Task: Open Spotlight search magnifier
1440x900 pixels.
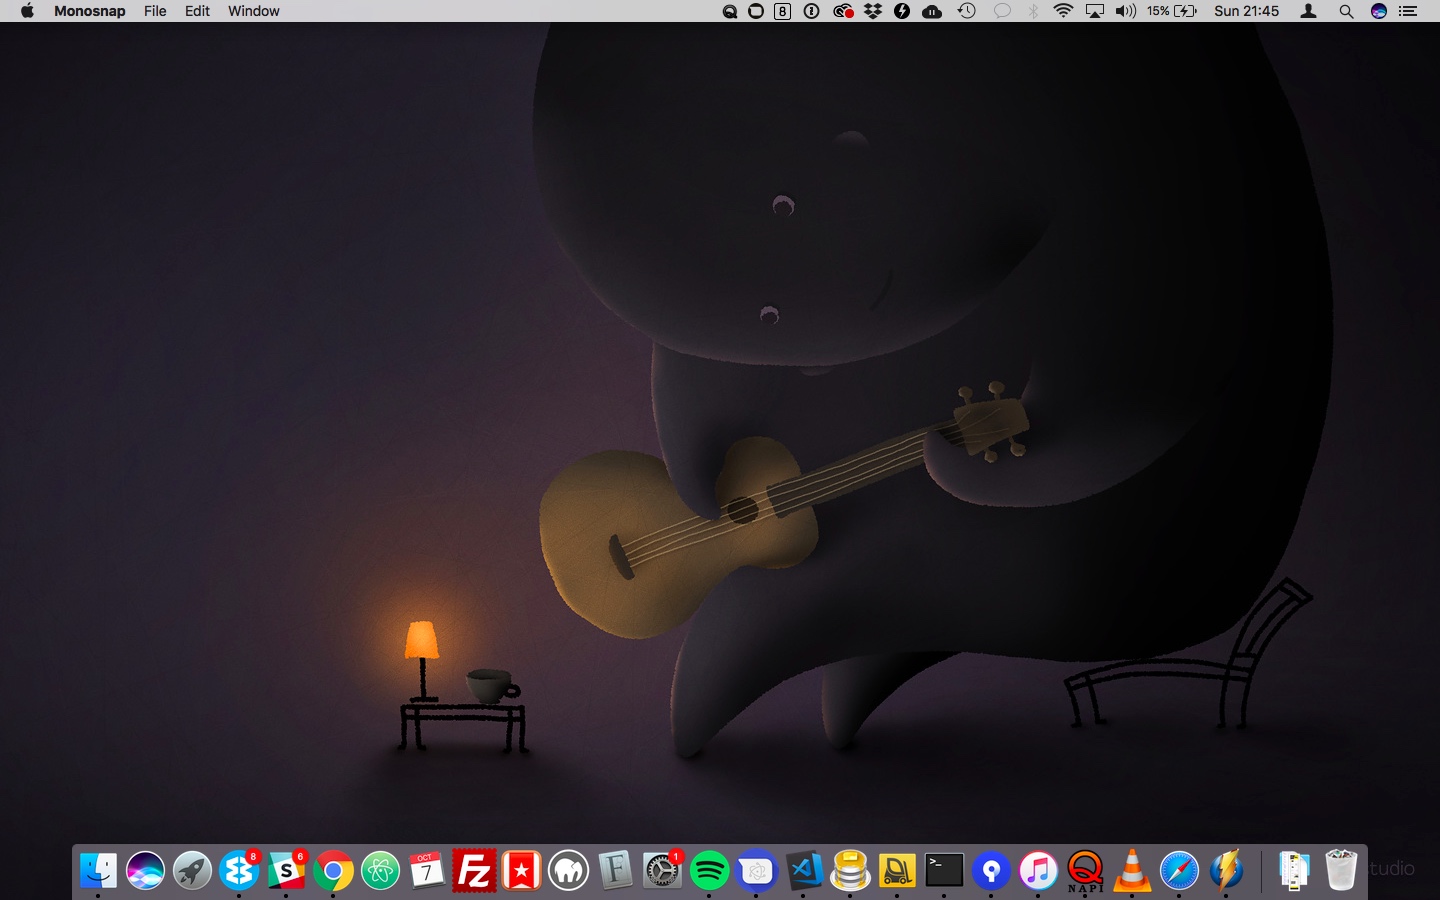Action: (x=1346, y=11)
